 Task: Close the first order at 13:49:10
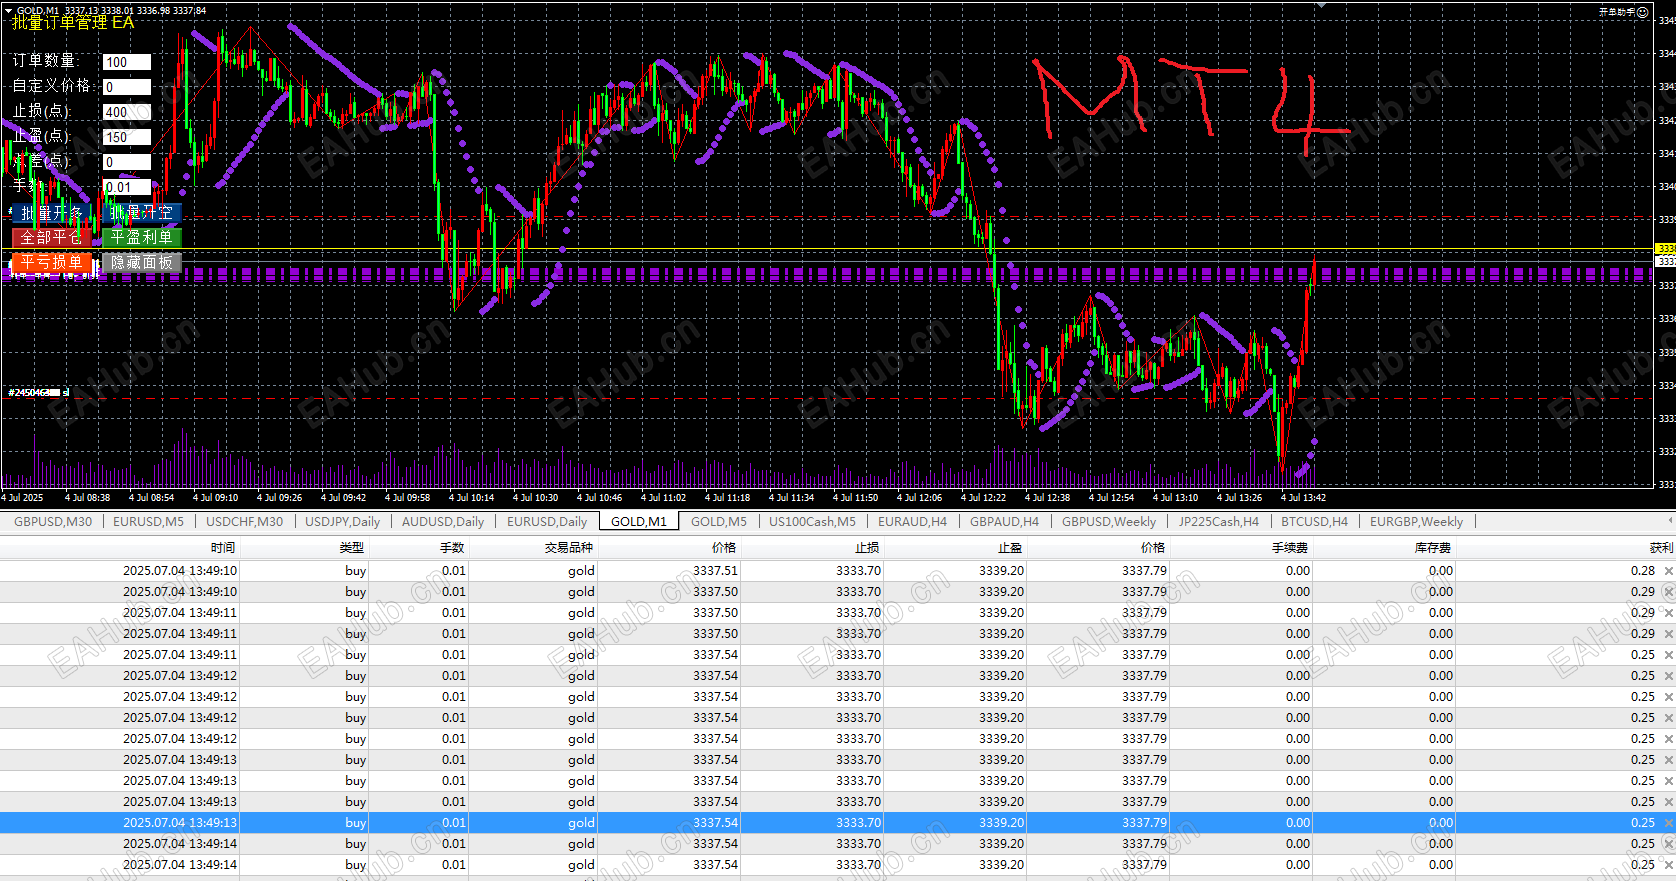coord(1668,571)
